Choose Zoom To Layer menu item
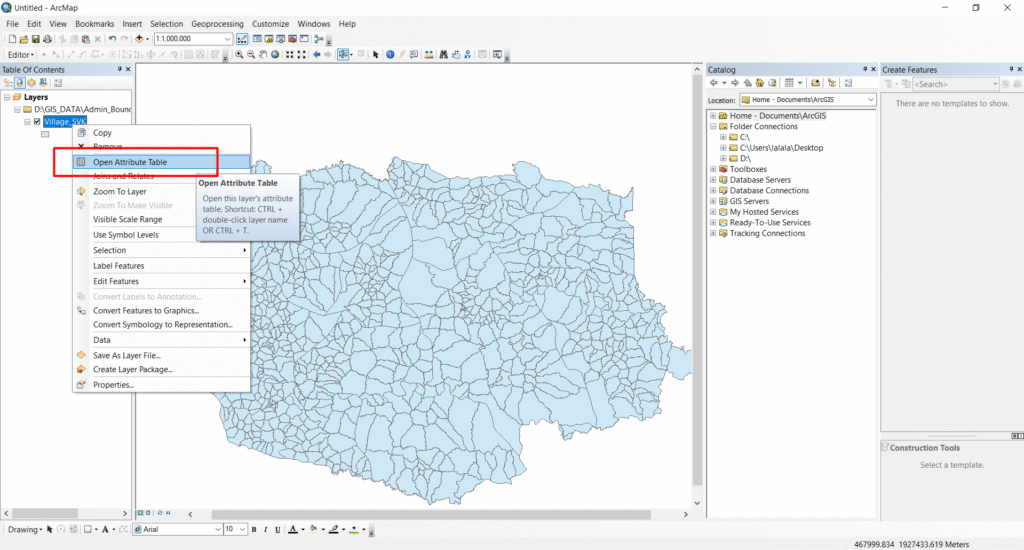Image resolution: width=1024 pixels, height=550 pixels. pos(161,191)
